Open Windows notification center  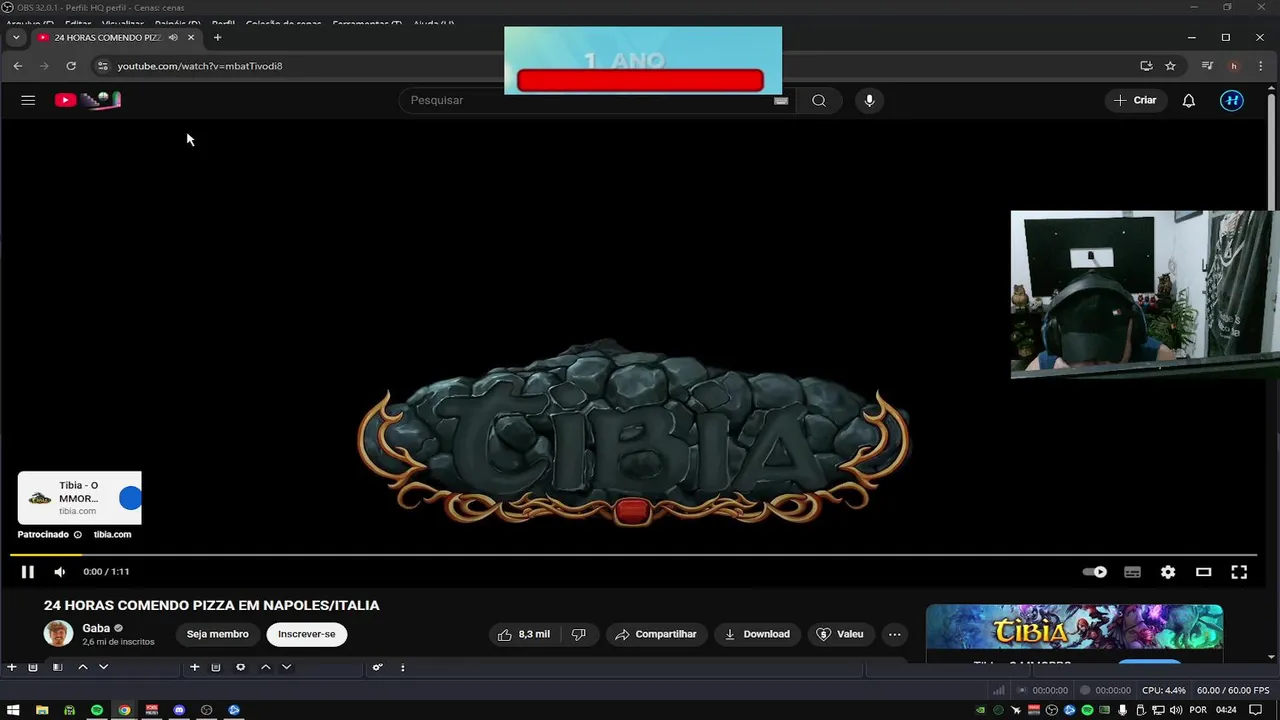click(x=1256, y=710)
